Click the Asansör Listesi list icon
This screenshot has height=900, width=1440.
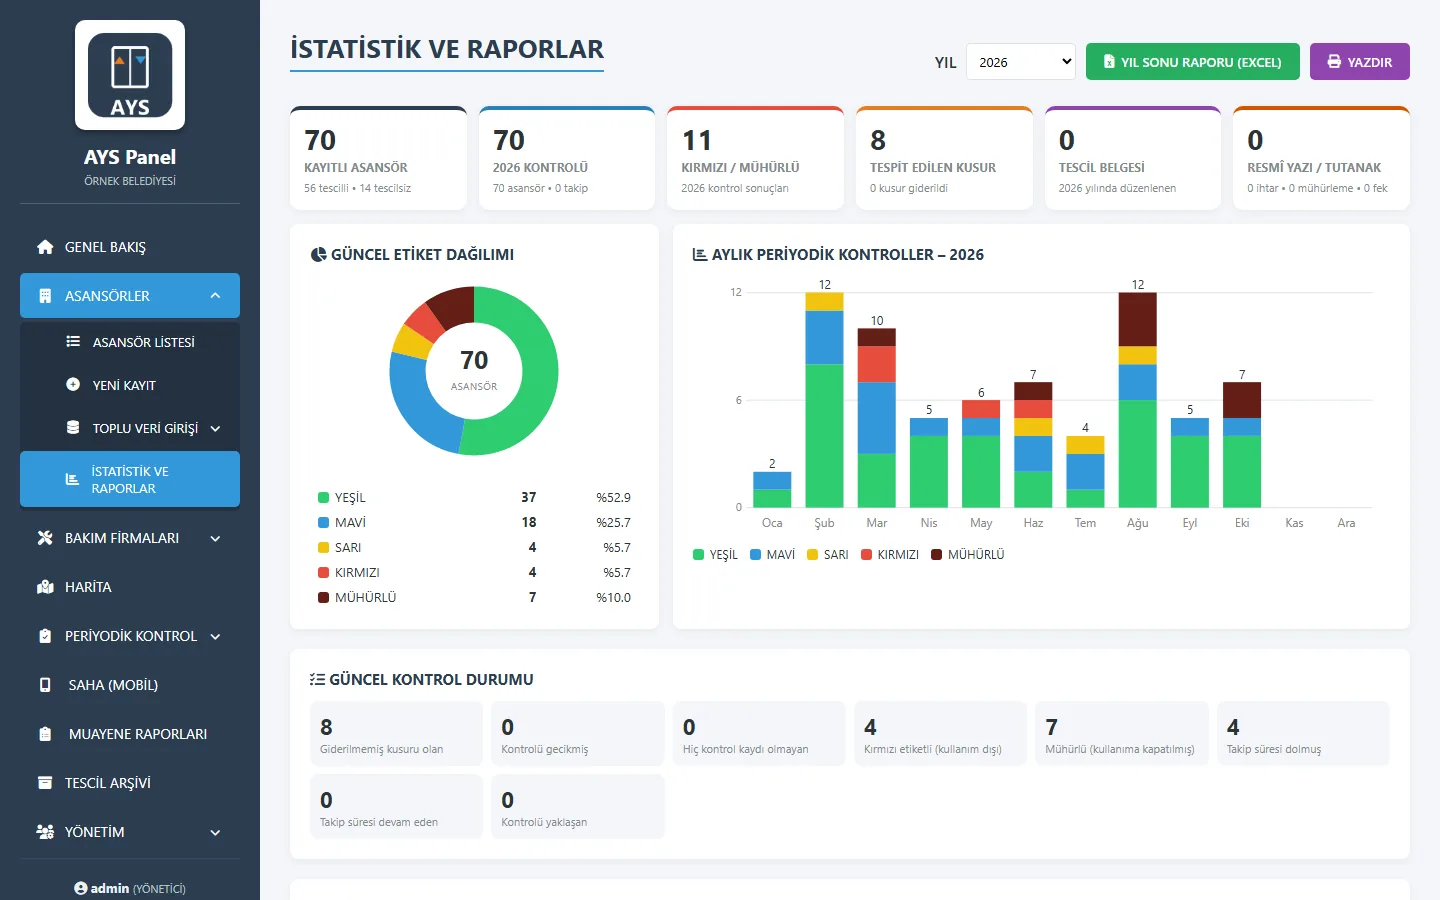73,342
